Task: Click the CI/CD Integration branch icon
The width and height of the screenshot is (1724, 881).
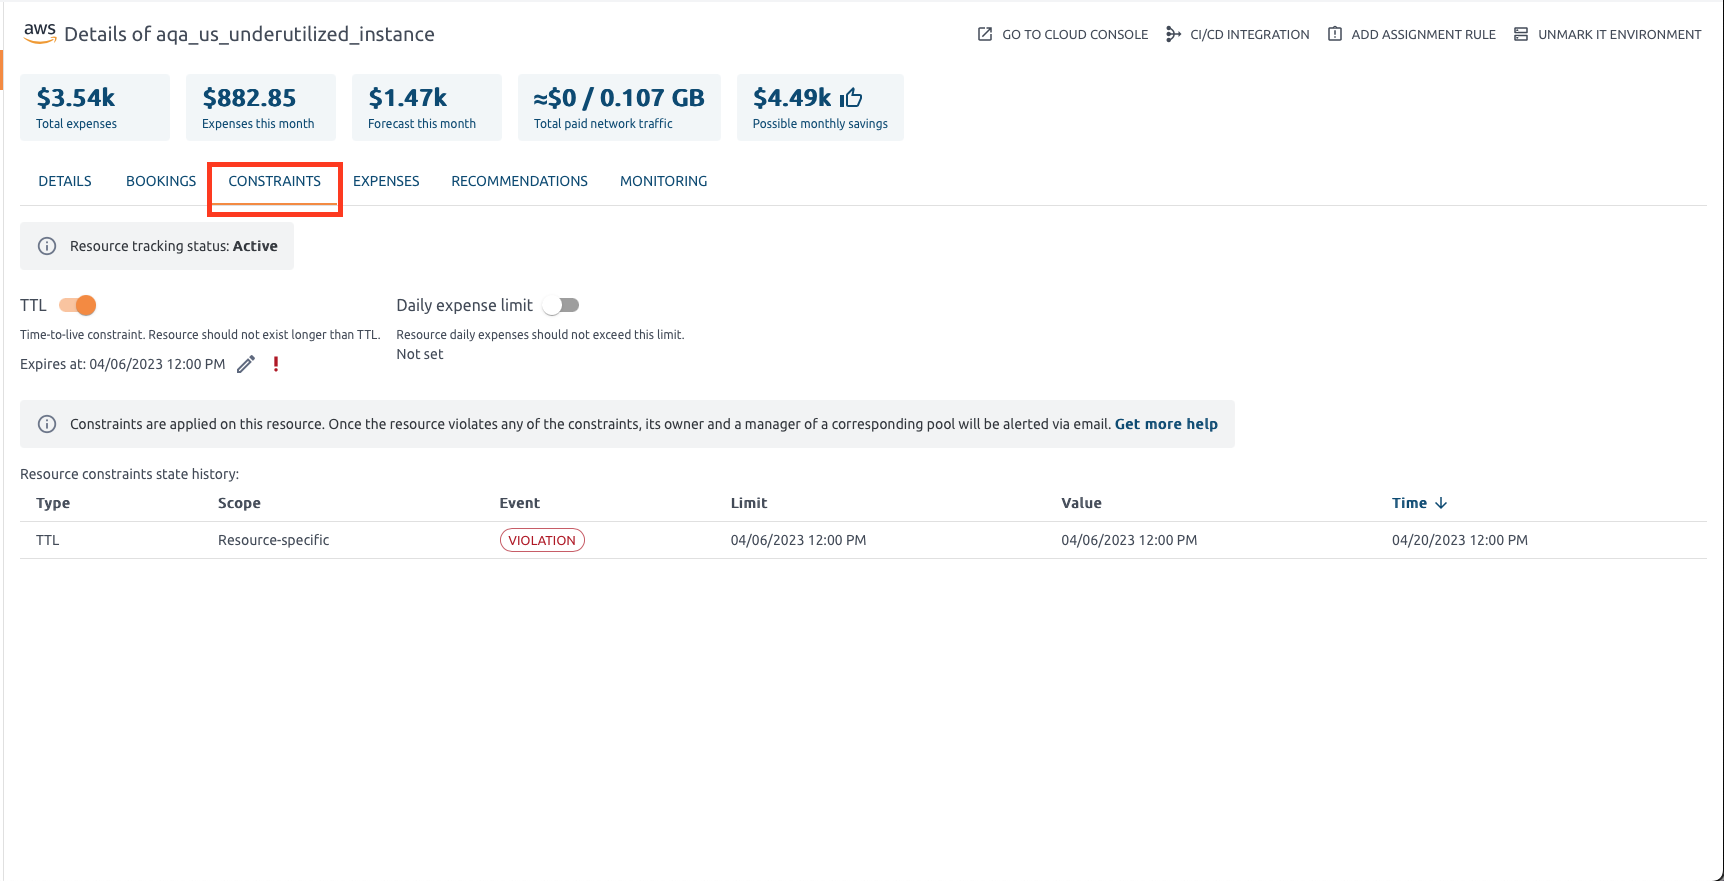Action: 1173,34
